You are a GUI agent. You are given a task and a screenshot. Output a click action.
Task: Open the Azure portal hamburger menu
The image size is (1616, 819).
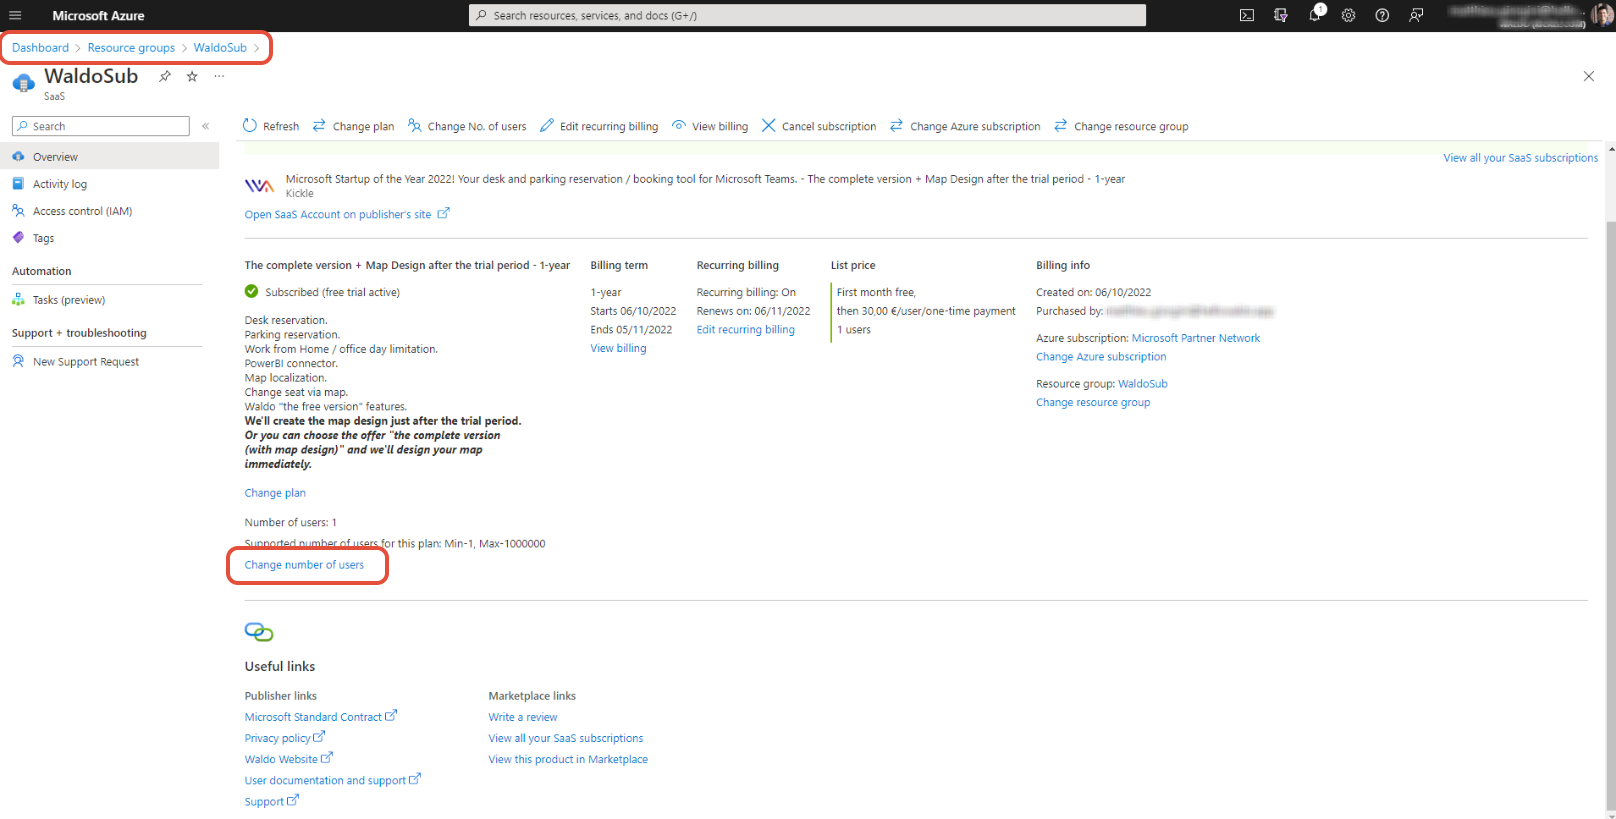[15, 15]
